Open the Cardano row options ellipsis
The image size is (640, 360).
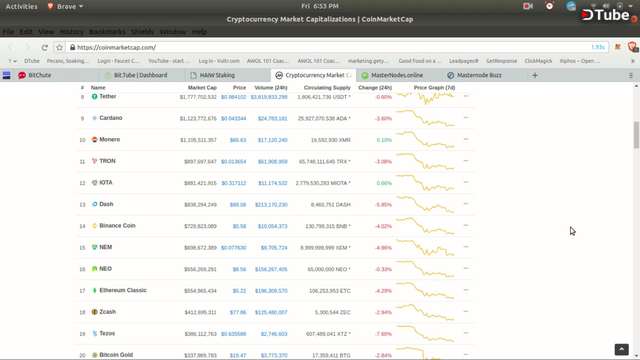pos(466,118)
